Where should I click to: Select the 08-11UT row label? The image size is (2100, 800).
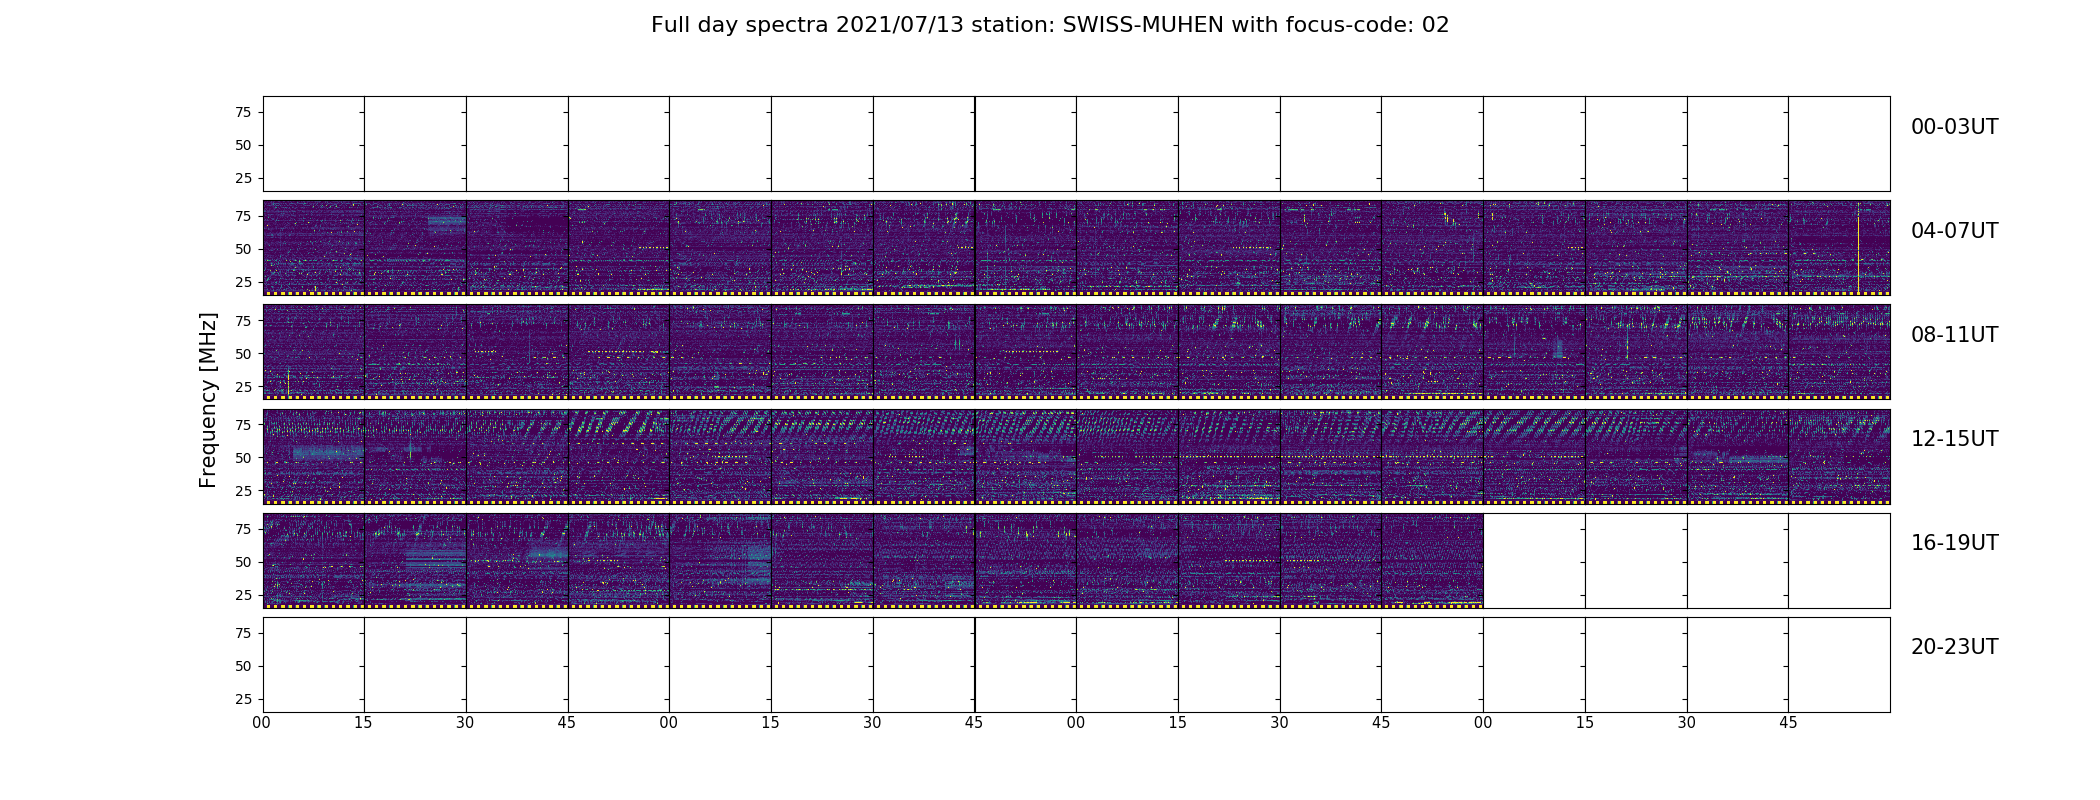click(1954, 335)
